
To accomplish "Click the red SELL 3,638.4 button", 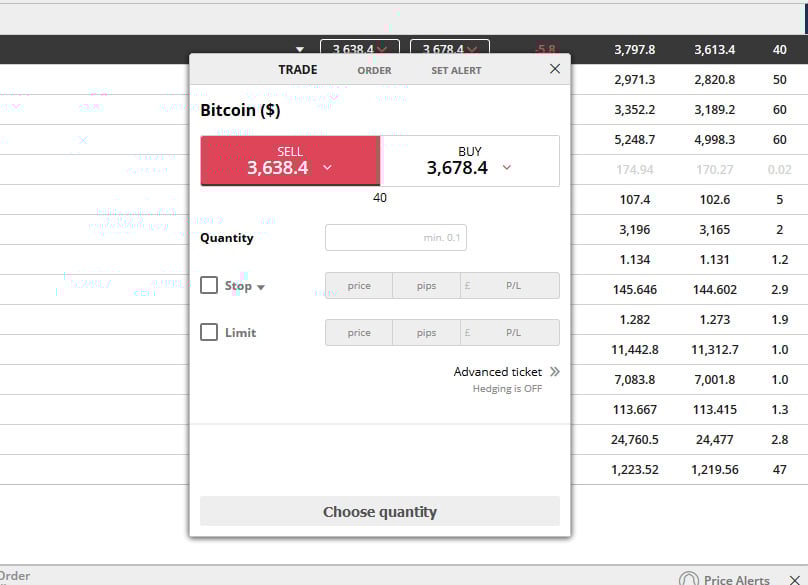I will 290,161.
